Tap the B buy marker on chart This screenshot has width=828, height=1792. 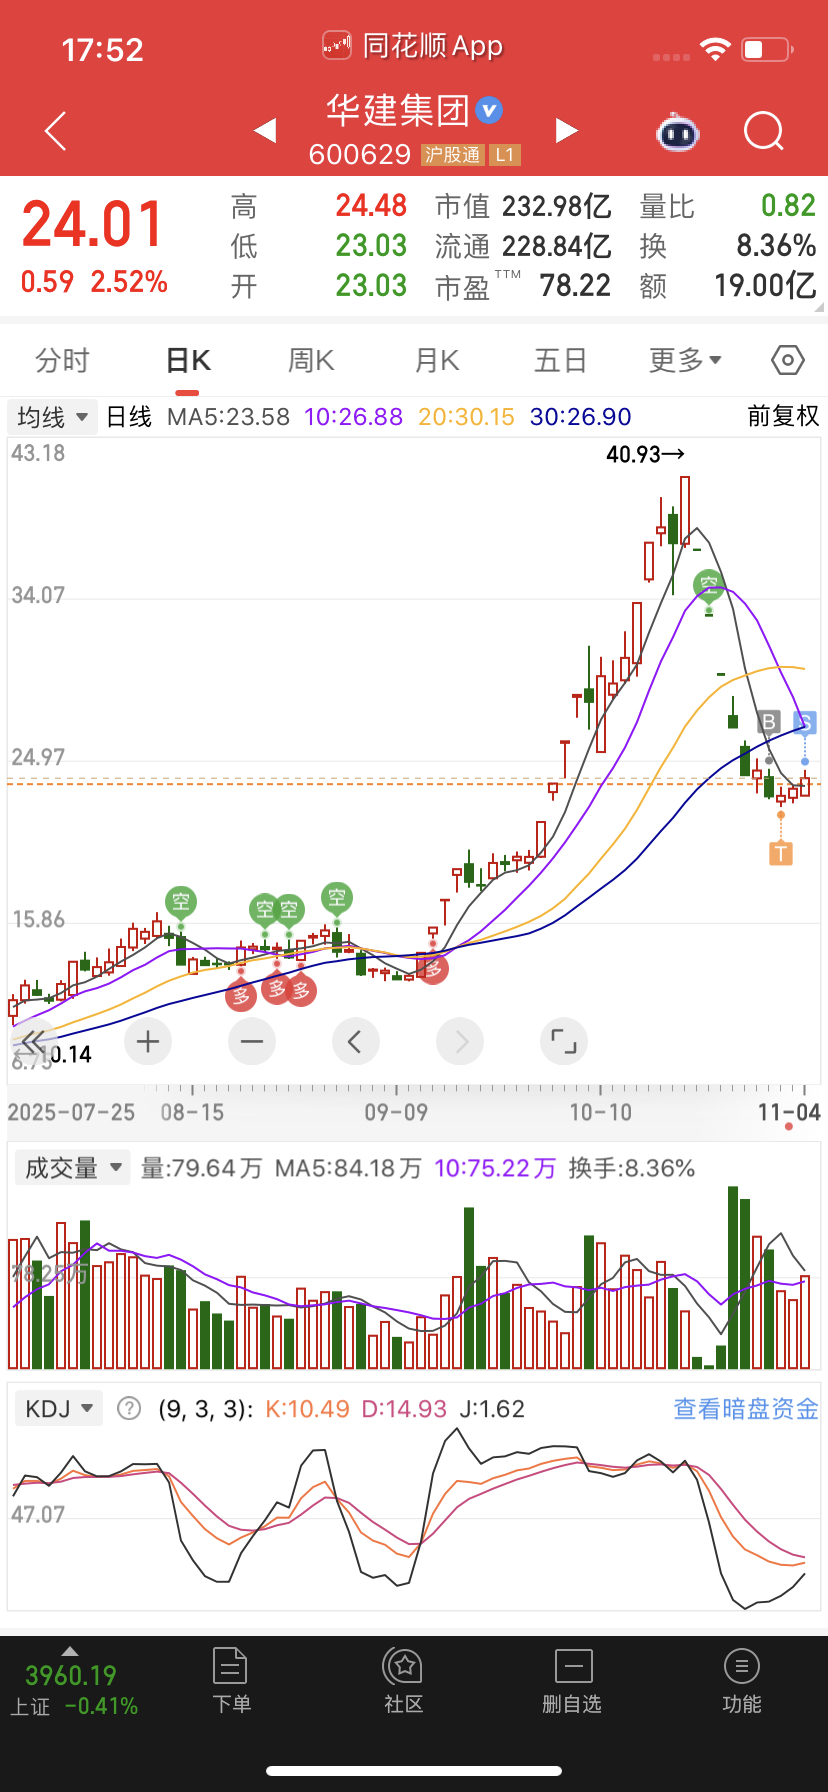pos(768,722)
